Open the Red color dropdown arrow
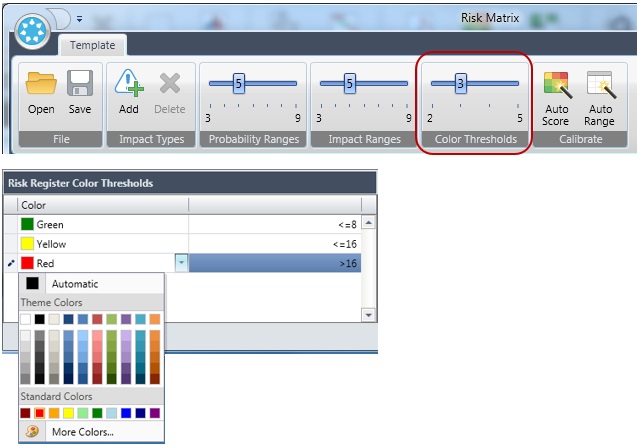This screenshot has height=447, width=641. tap(181, 263)
